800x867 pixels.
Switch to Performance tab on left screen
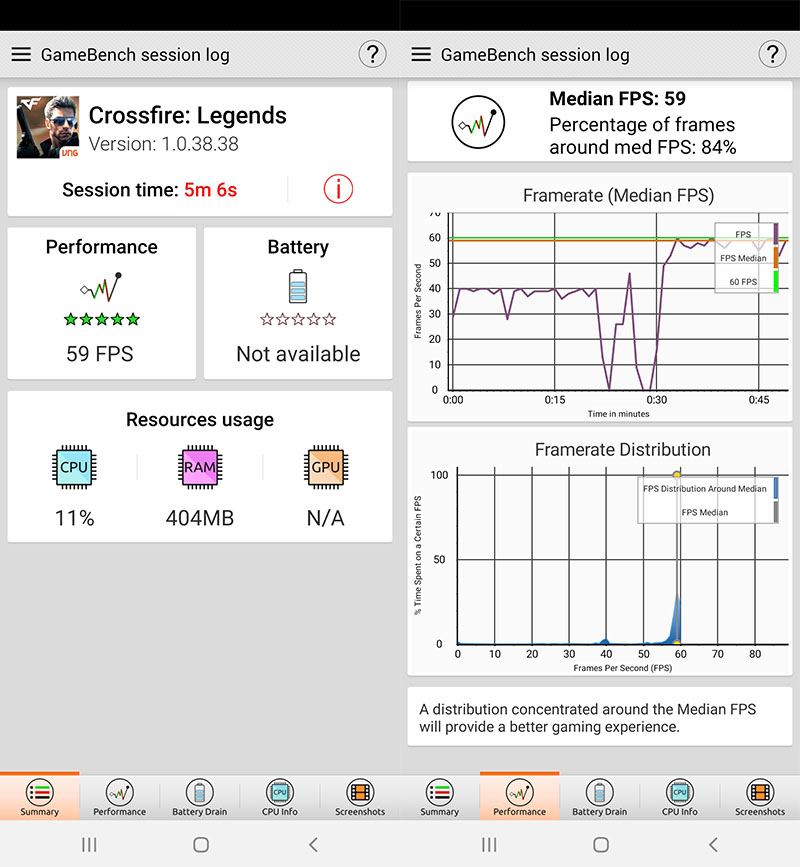[119, 796]
